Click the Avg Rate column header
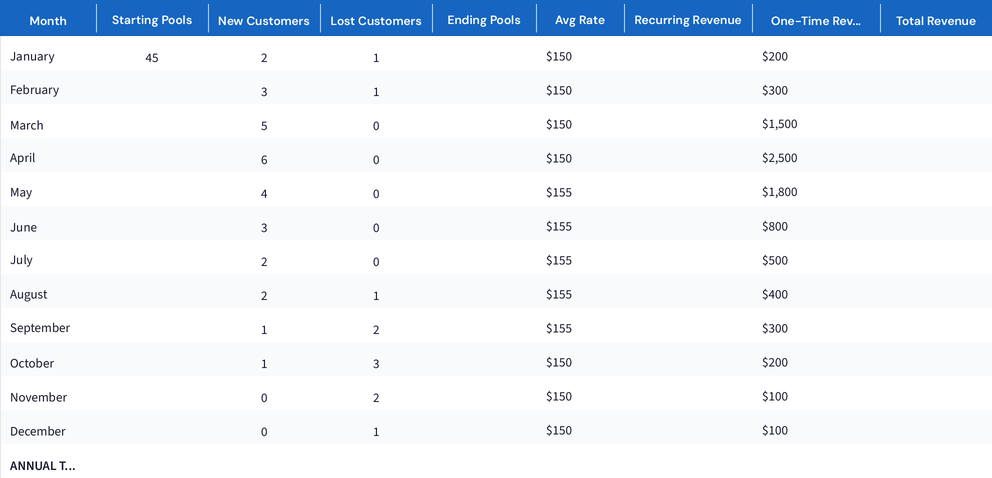The image size is (992, 478). [x=580, y=20]
